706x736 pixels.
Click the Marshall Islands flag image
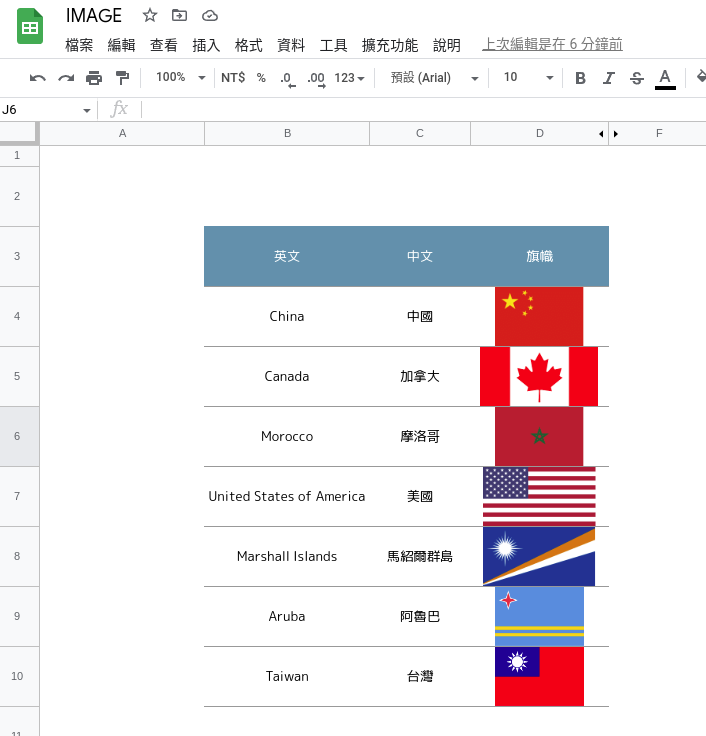(x=539, y=556)
